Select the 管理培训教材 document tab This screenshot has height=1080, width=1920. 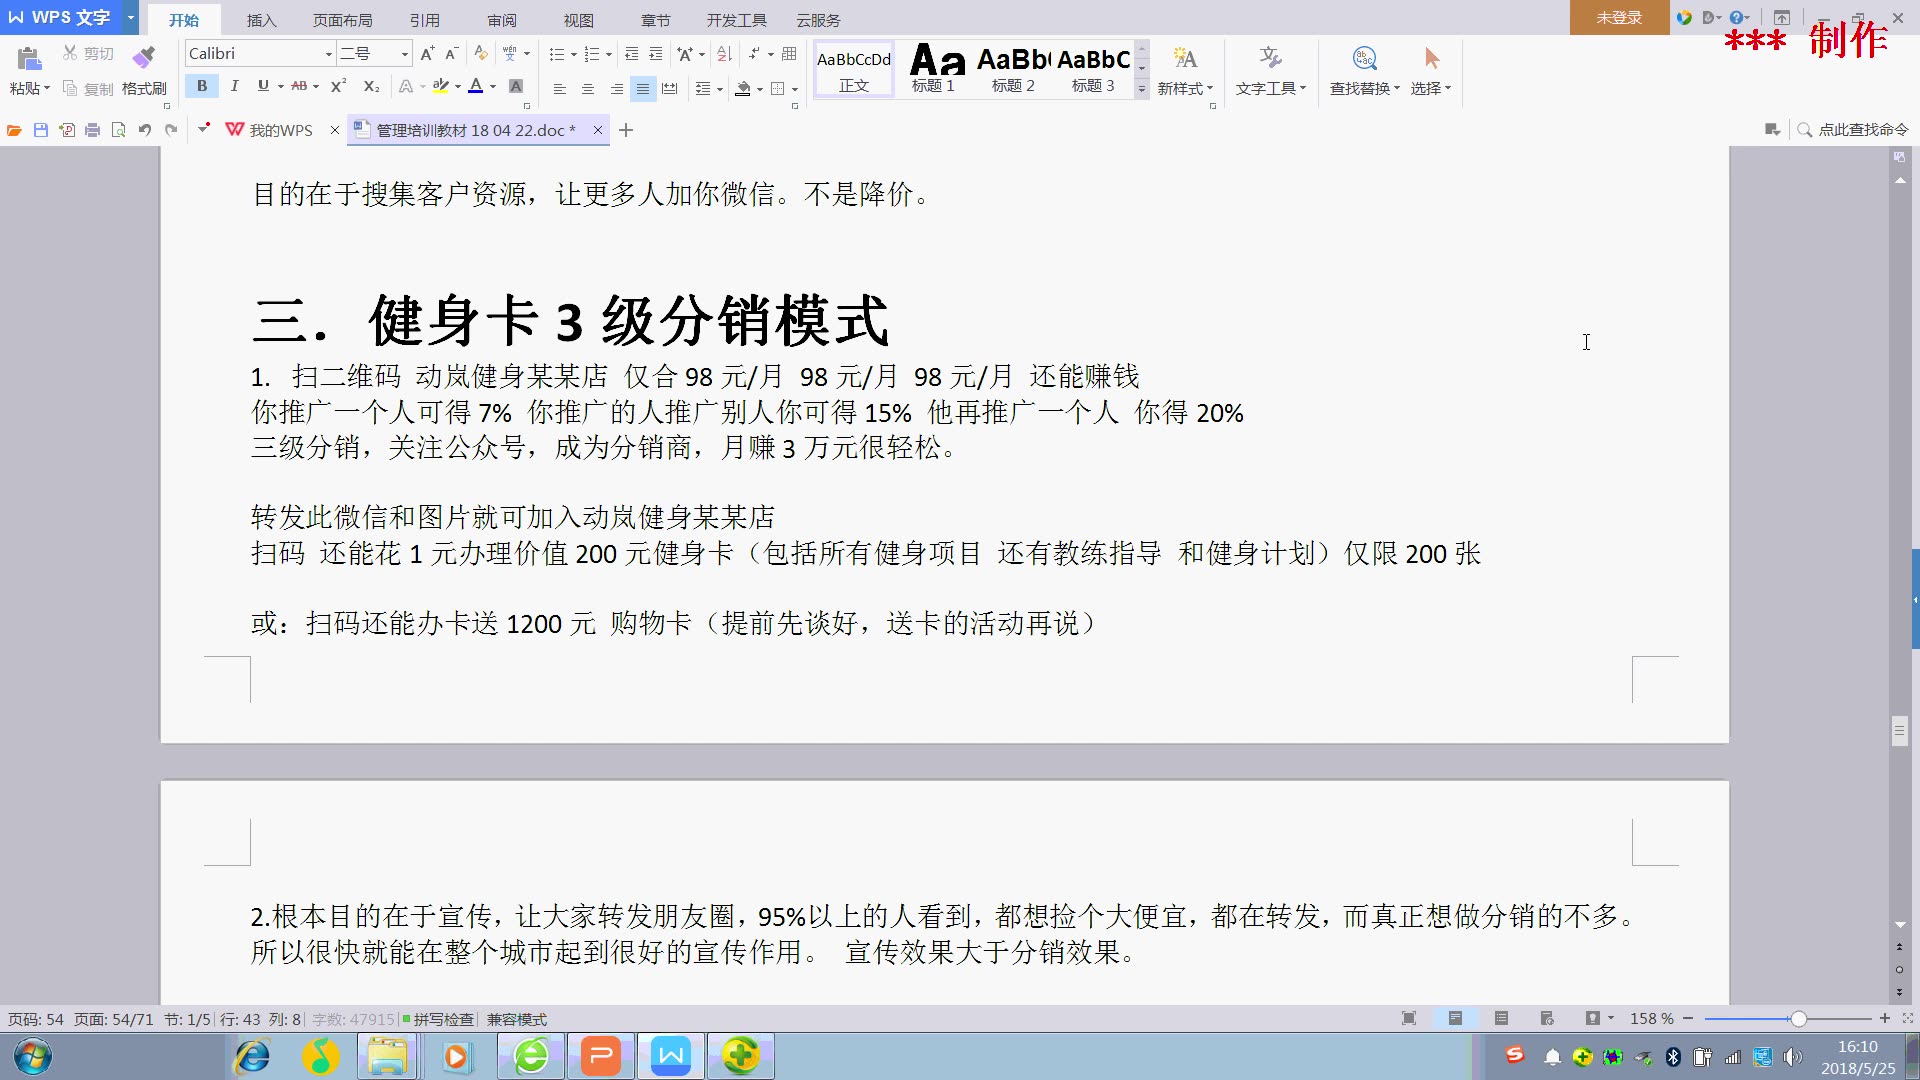[x=470, y=129]
